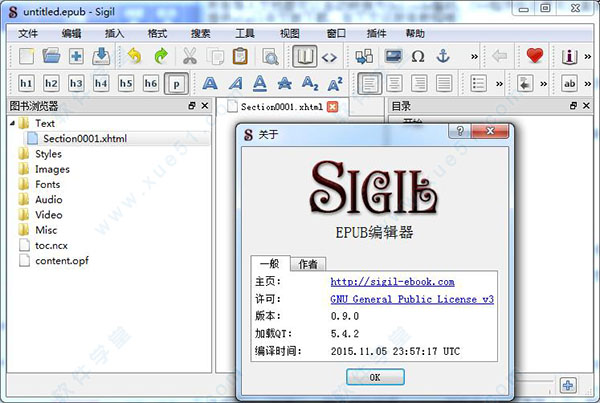Open GNU General Public License v3 link
The image size is (600, 403).
(x=412, y=299)
